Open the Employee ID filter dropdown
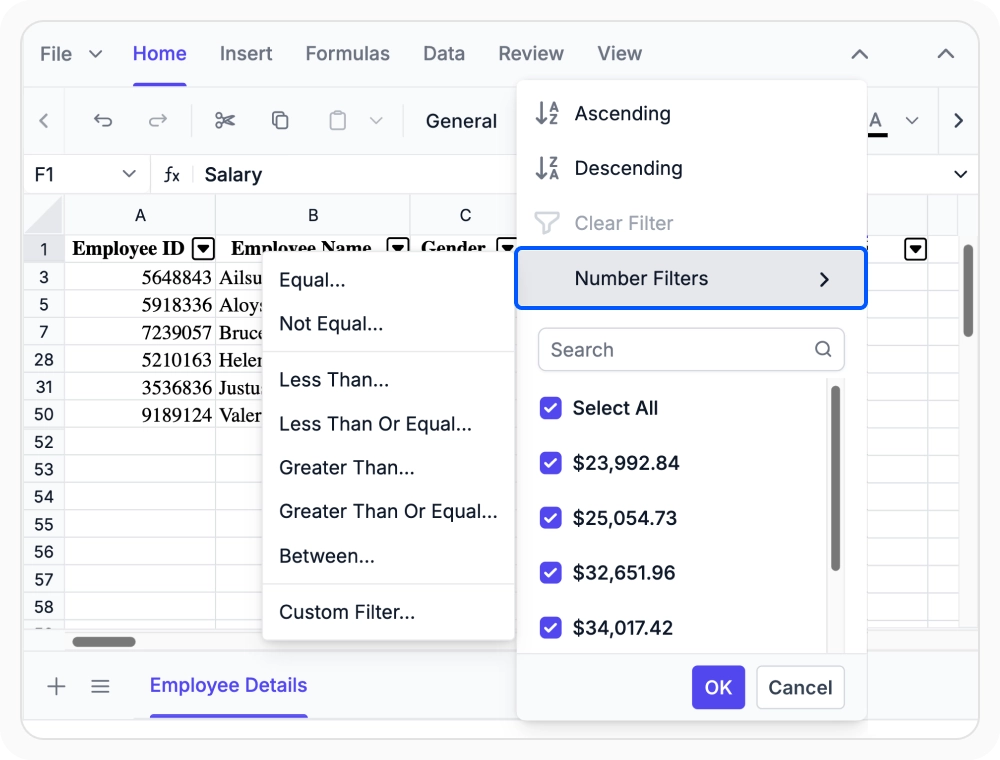This screenshot has width=1000, height=760. click(203, 249)
